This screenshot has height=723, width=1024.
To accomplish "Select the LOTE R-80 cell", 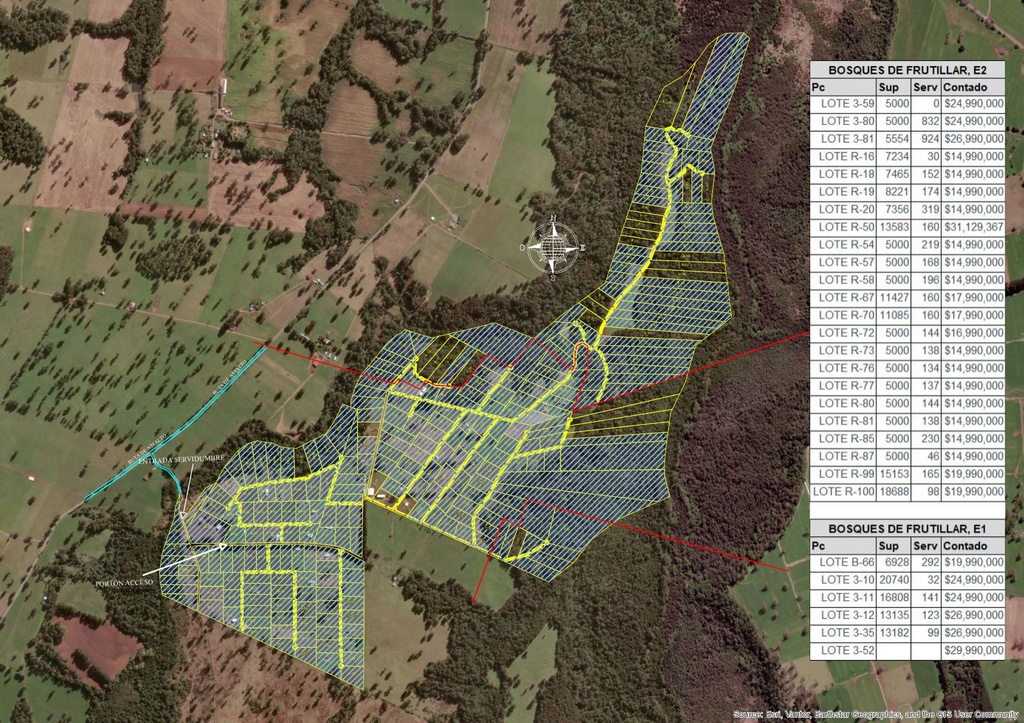I will [x=843, y=404].
